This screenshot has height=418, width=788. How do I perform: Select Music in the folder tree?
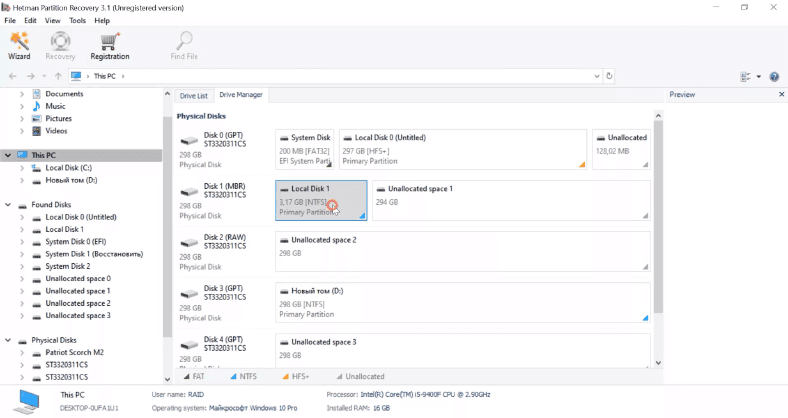click(x=55, y=106)
